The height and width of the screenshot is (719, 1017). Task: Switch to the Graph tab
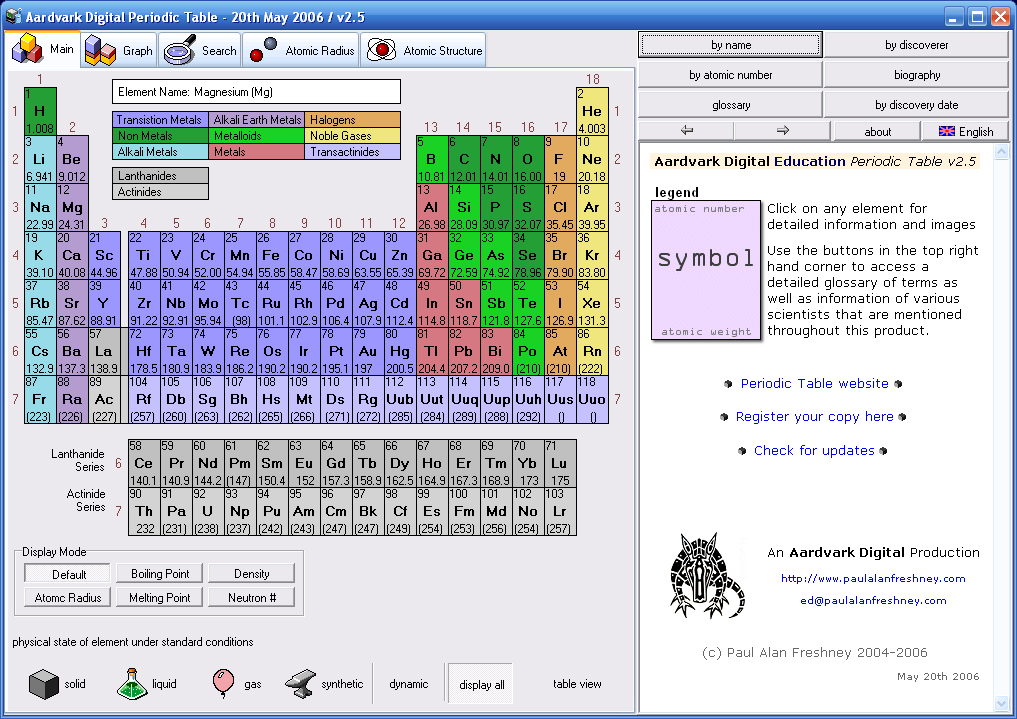(119, 50)
